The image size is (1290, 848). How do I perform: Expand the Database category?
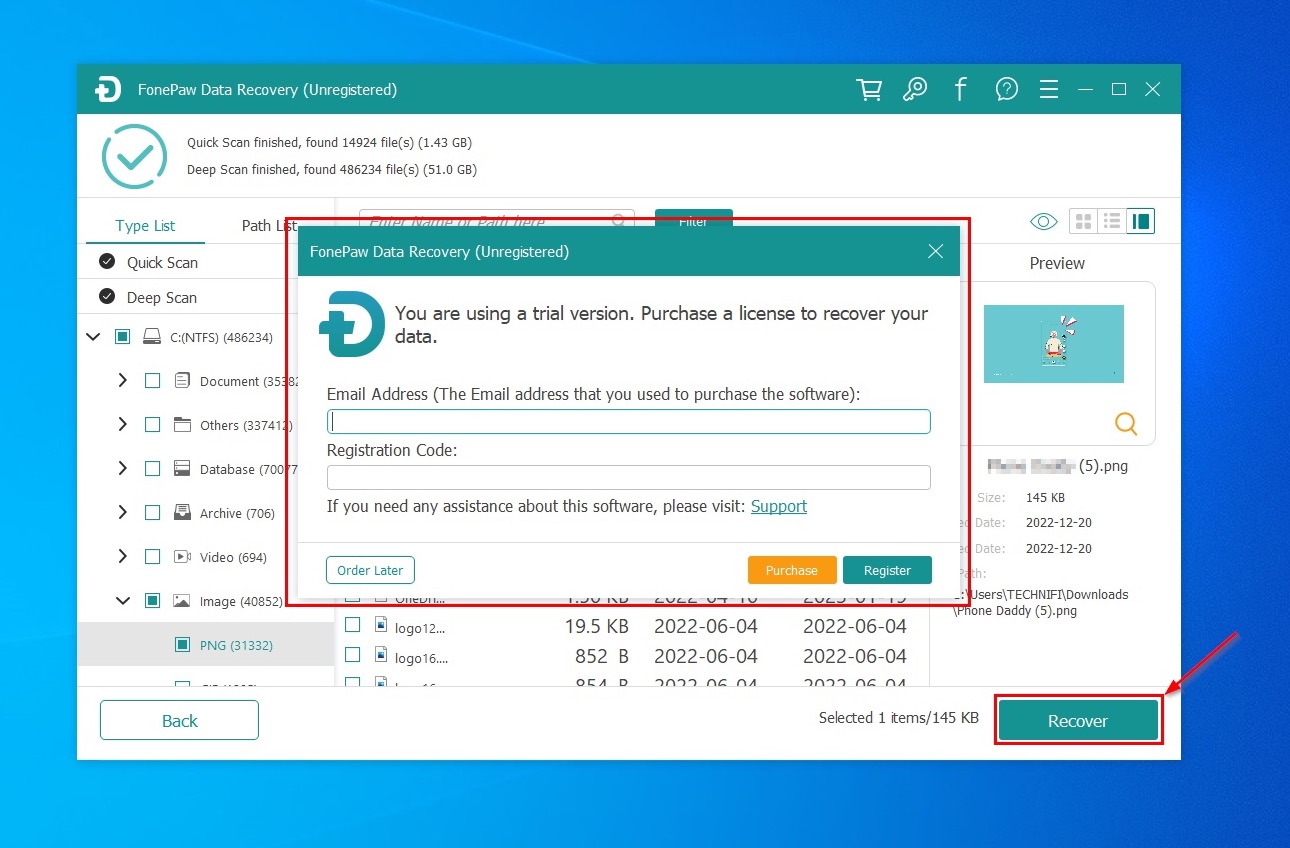pos(122,468)
